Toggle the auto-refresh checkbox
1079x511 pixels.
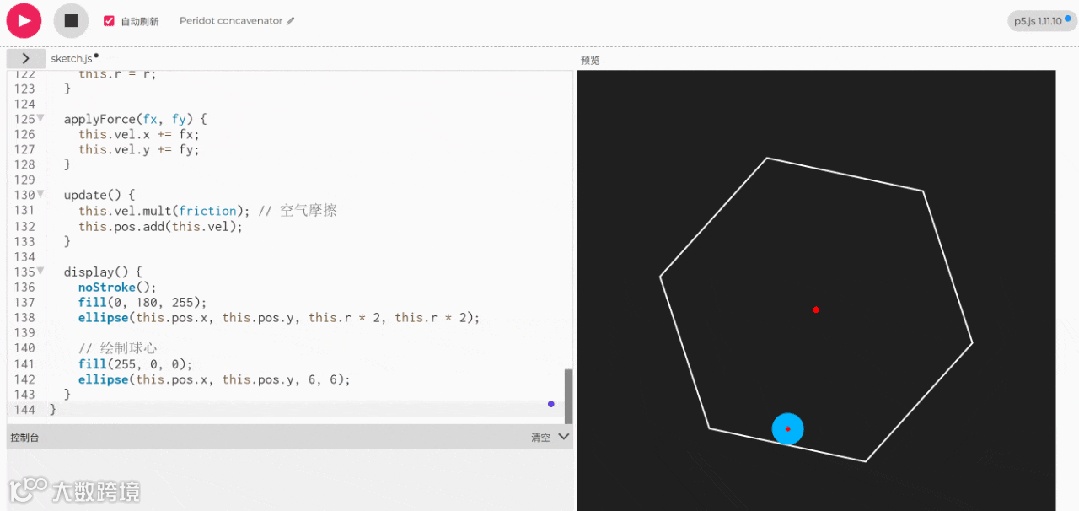tap(109, 21)
